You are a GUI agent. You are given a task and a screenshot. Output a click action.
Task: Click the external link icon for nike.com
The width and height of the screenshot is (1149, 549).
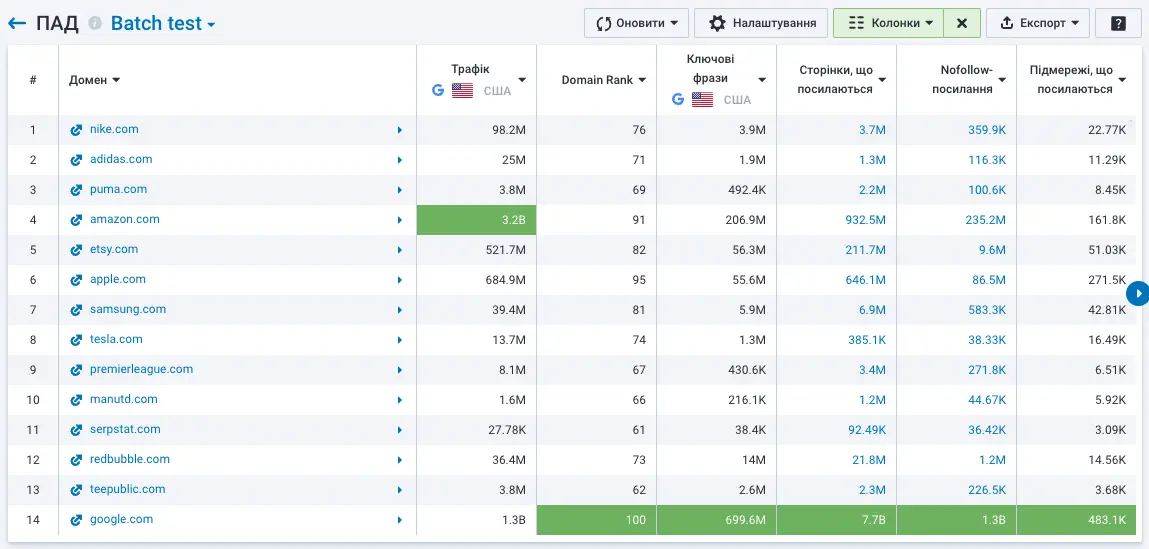[x=76, y=130]
